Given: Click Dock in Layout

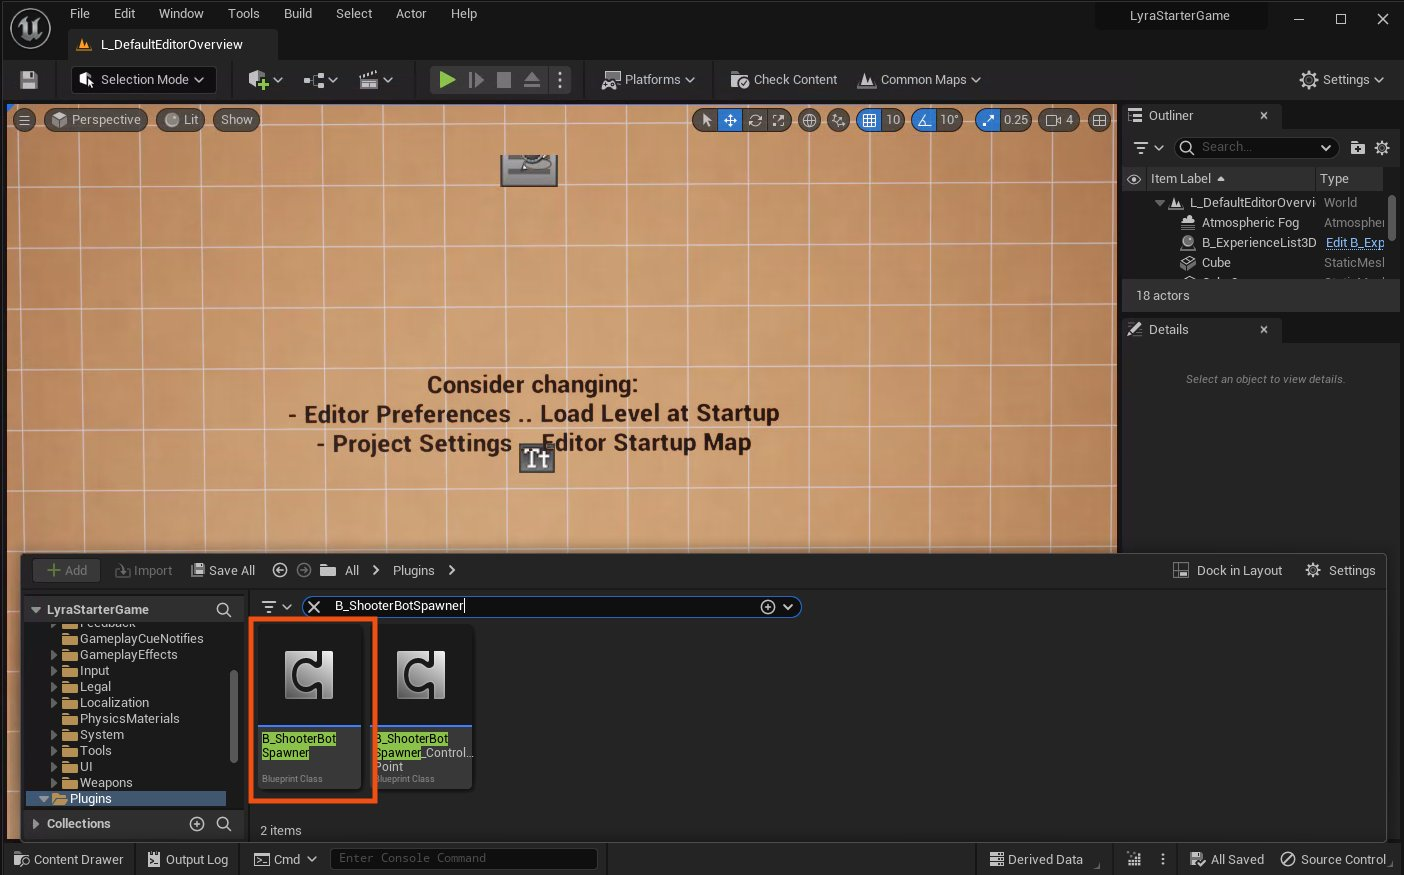Looking at the screenshot, I should click(1227, 570).
